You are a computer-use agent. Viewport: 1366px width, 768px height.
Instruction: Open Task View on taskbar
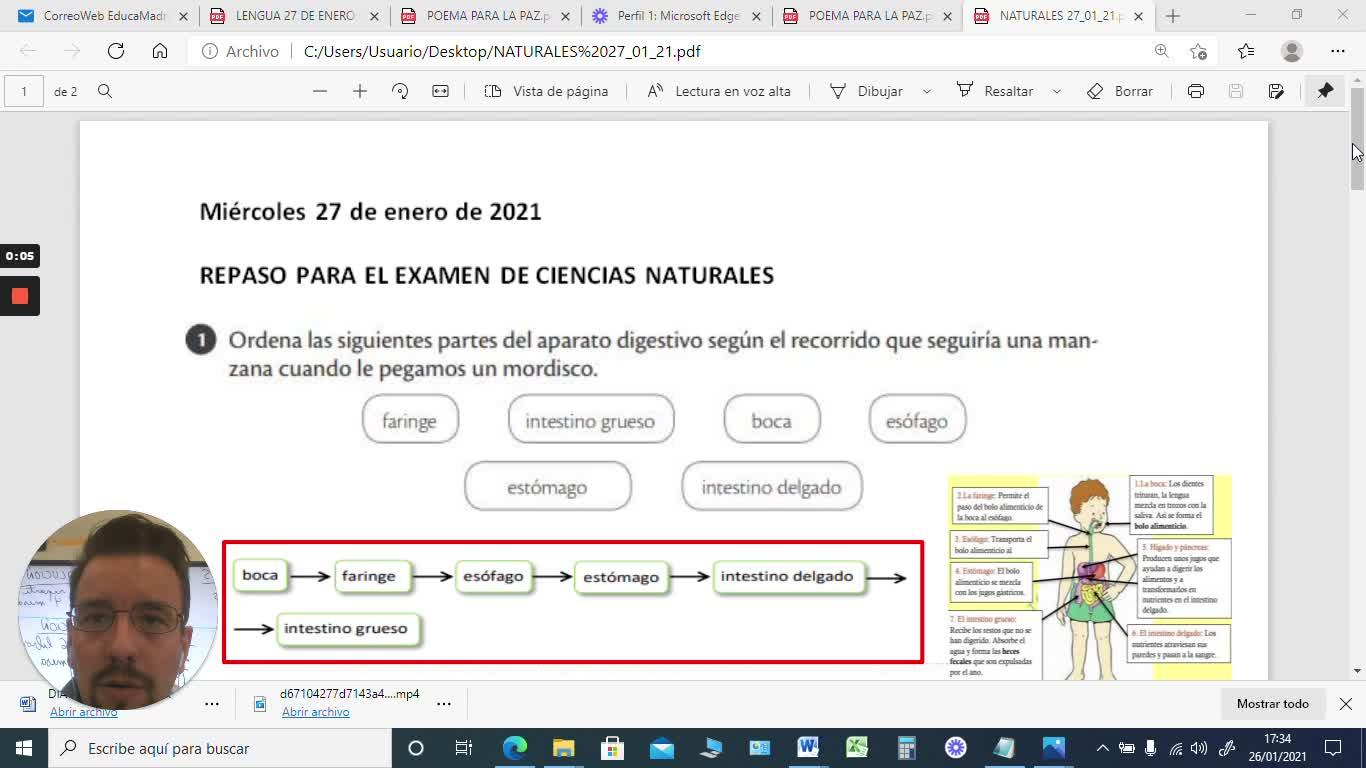coord(464,748)
